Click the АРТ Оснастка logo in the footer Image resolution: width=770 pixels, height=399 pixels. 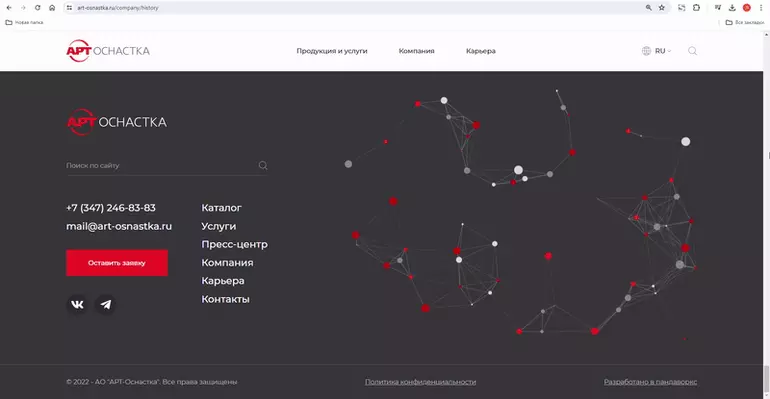(x=116, y=122)
